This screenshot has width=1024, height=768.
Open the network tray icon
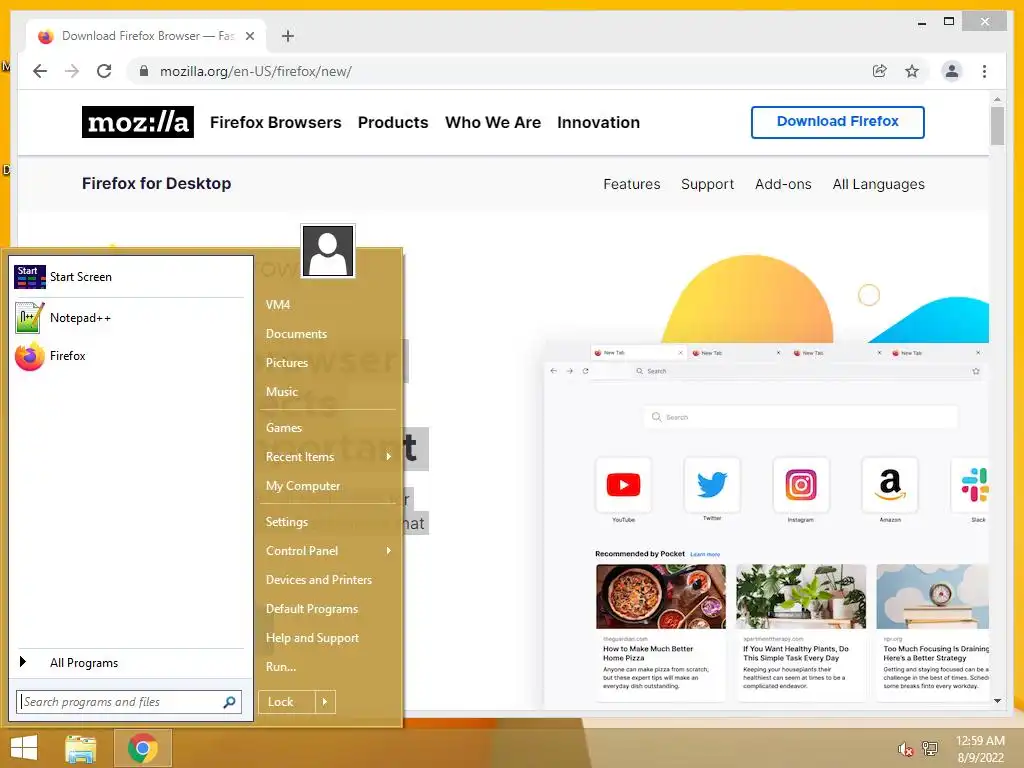[x=929, y=748]
